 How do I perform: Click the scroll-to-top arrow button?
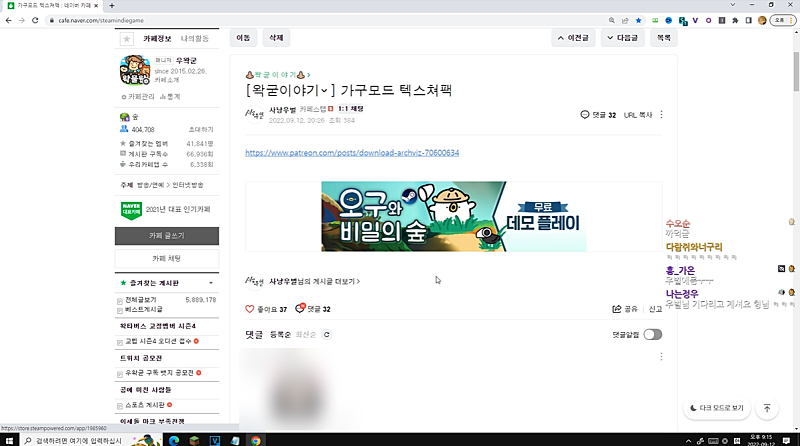[767, 408]
